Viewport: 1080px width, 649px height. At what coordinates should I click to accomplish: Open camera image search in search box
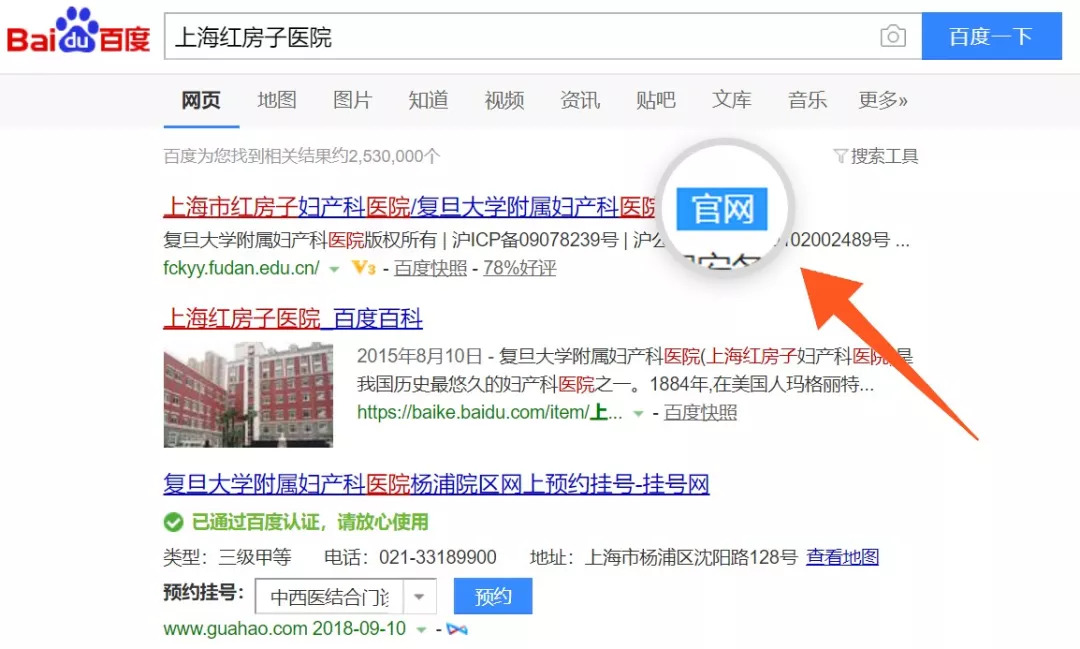892,37
